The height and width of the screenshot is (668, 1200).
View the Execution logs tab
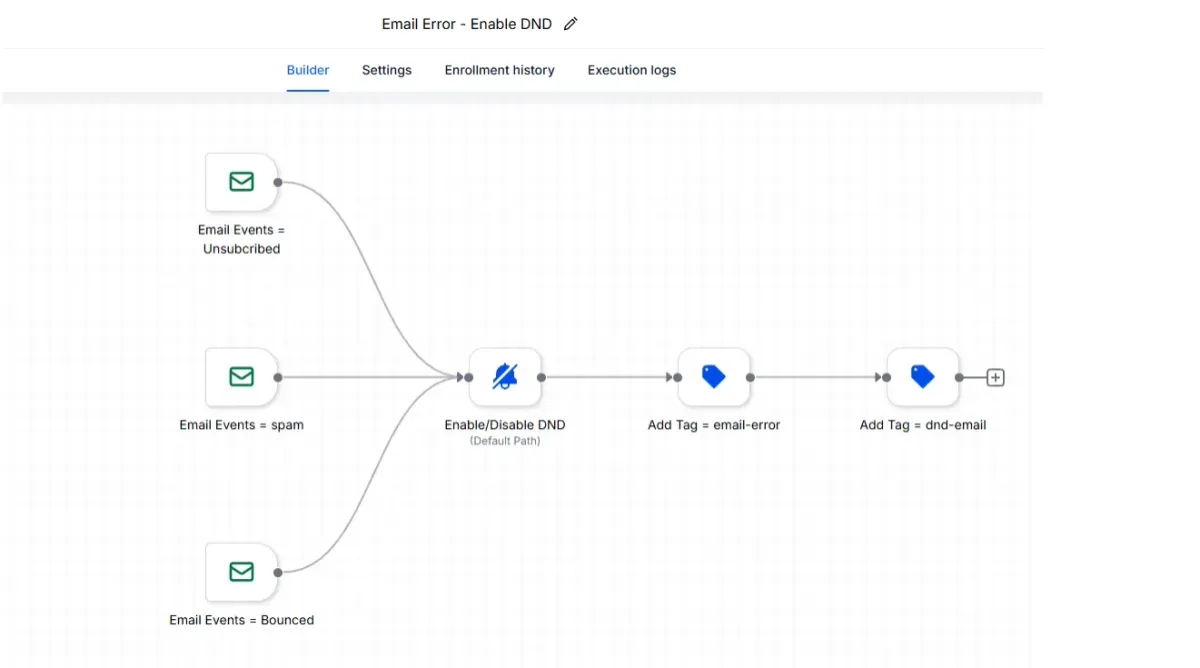[632, 70]
